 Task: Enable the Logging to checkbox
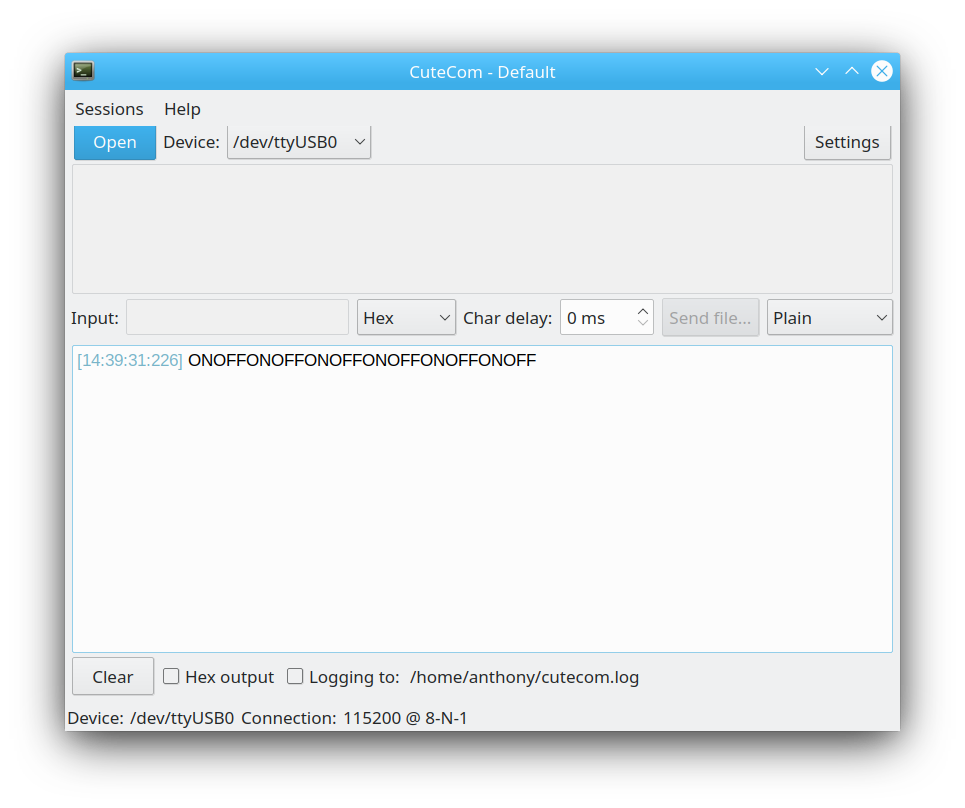point(295,677)
